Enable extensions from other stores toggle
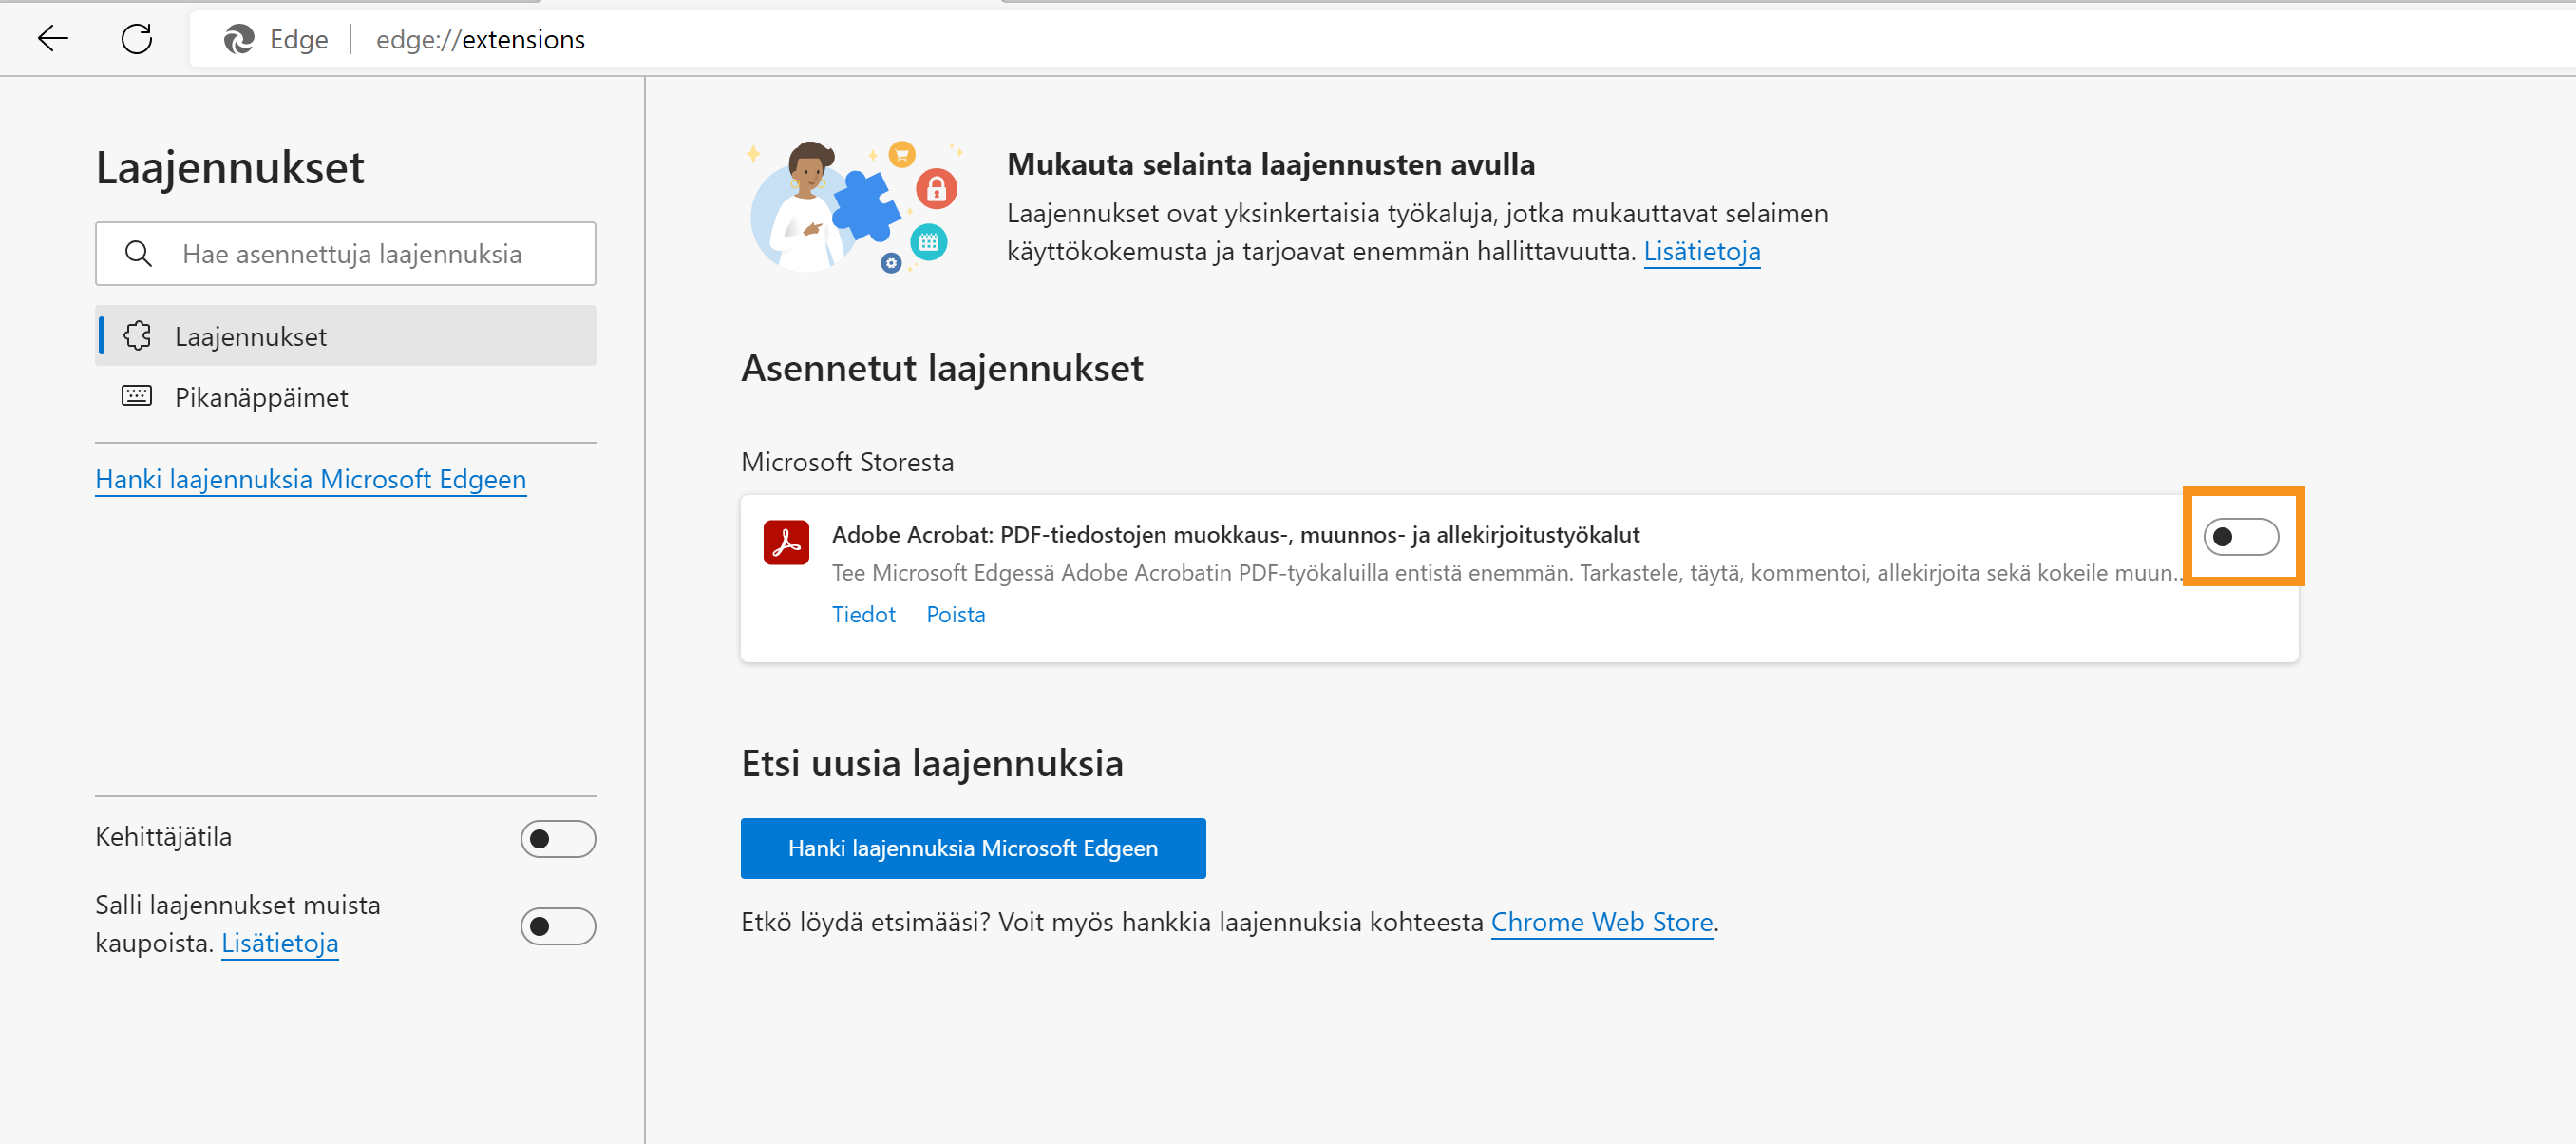This screenshot has width=2576, height=1144. point(557,926)
